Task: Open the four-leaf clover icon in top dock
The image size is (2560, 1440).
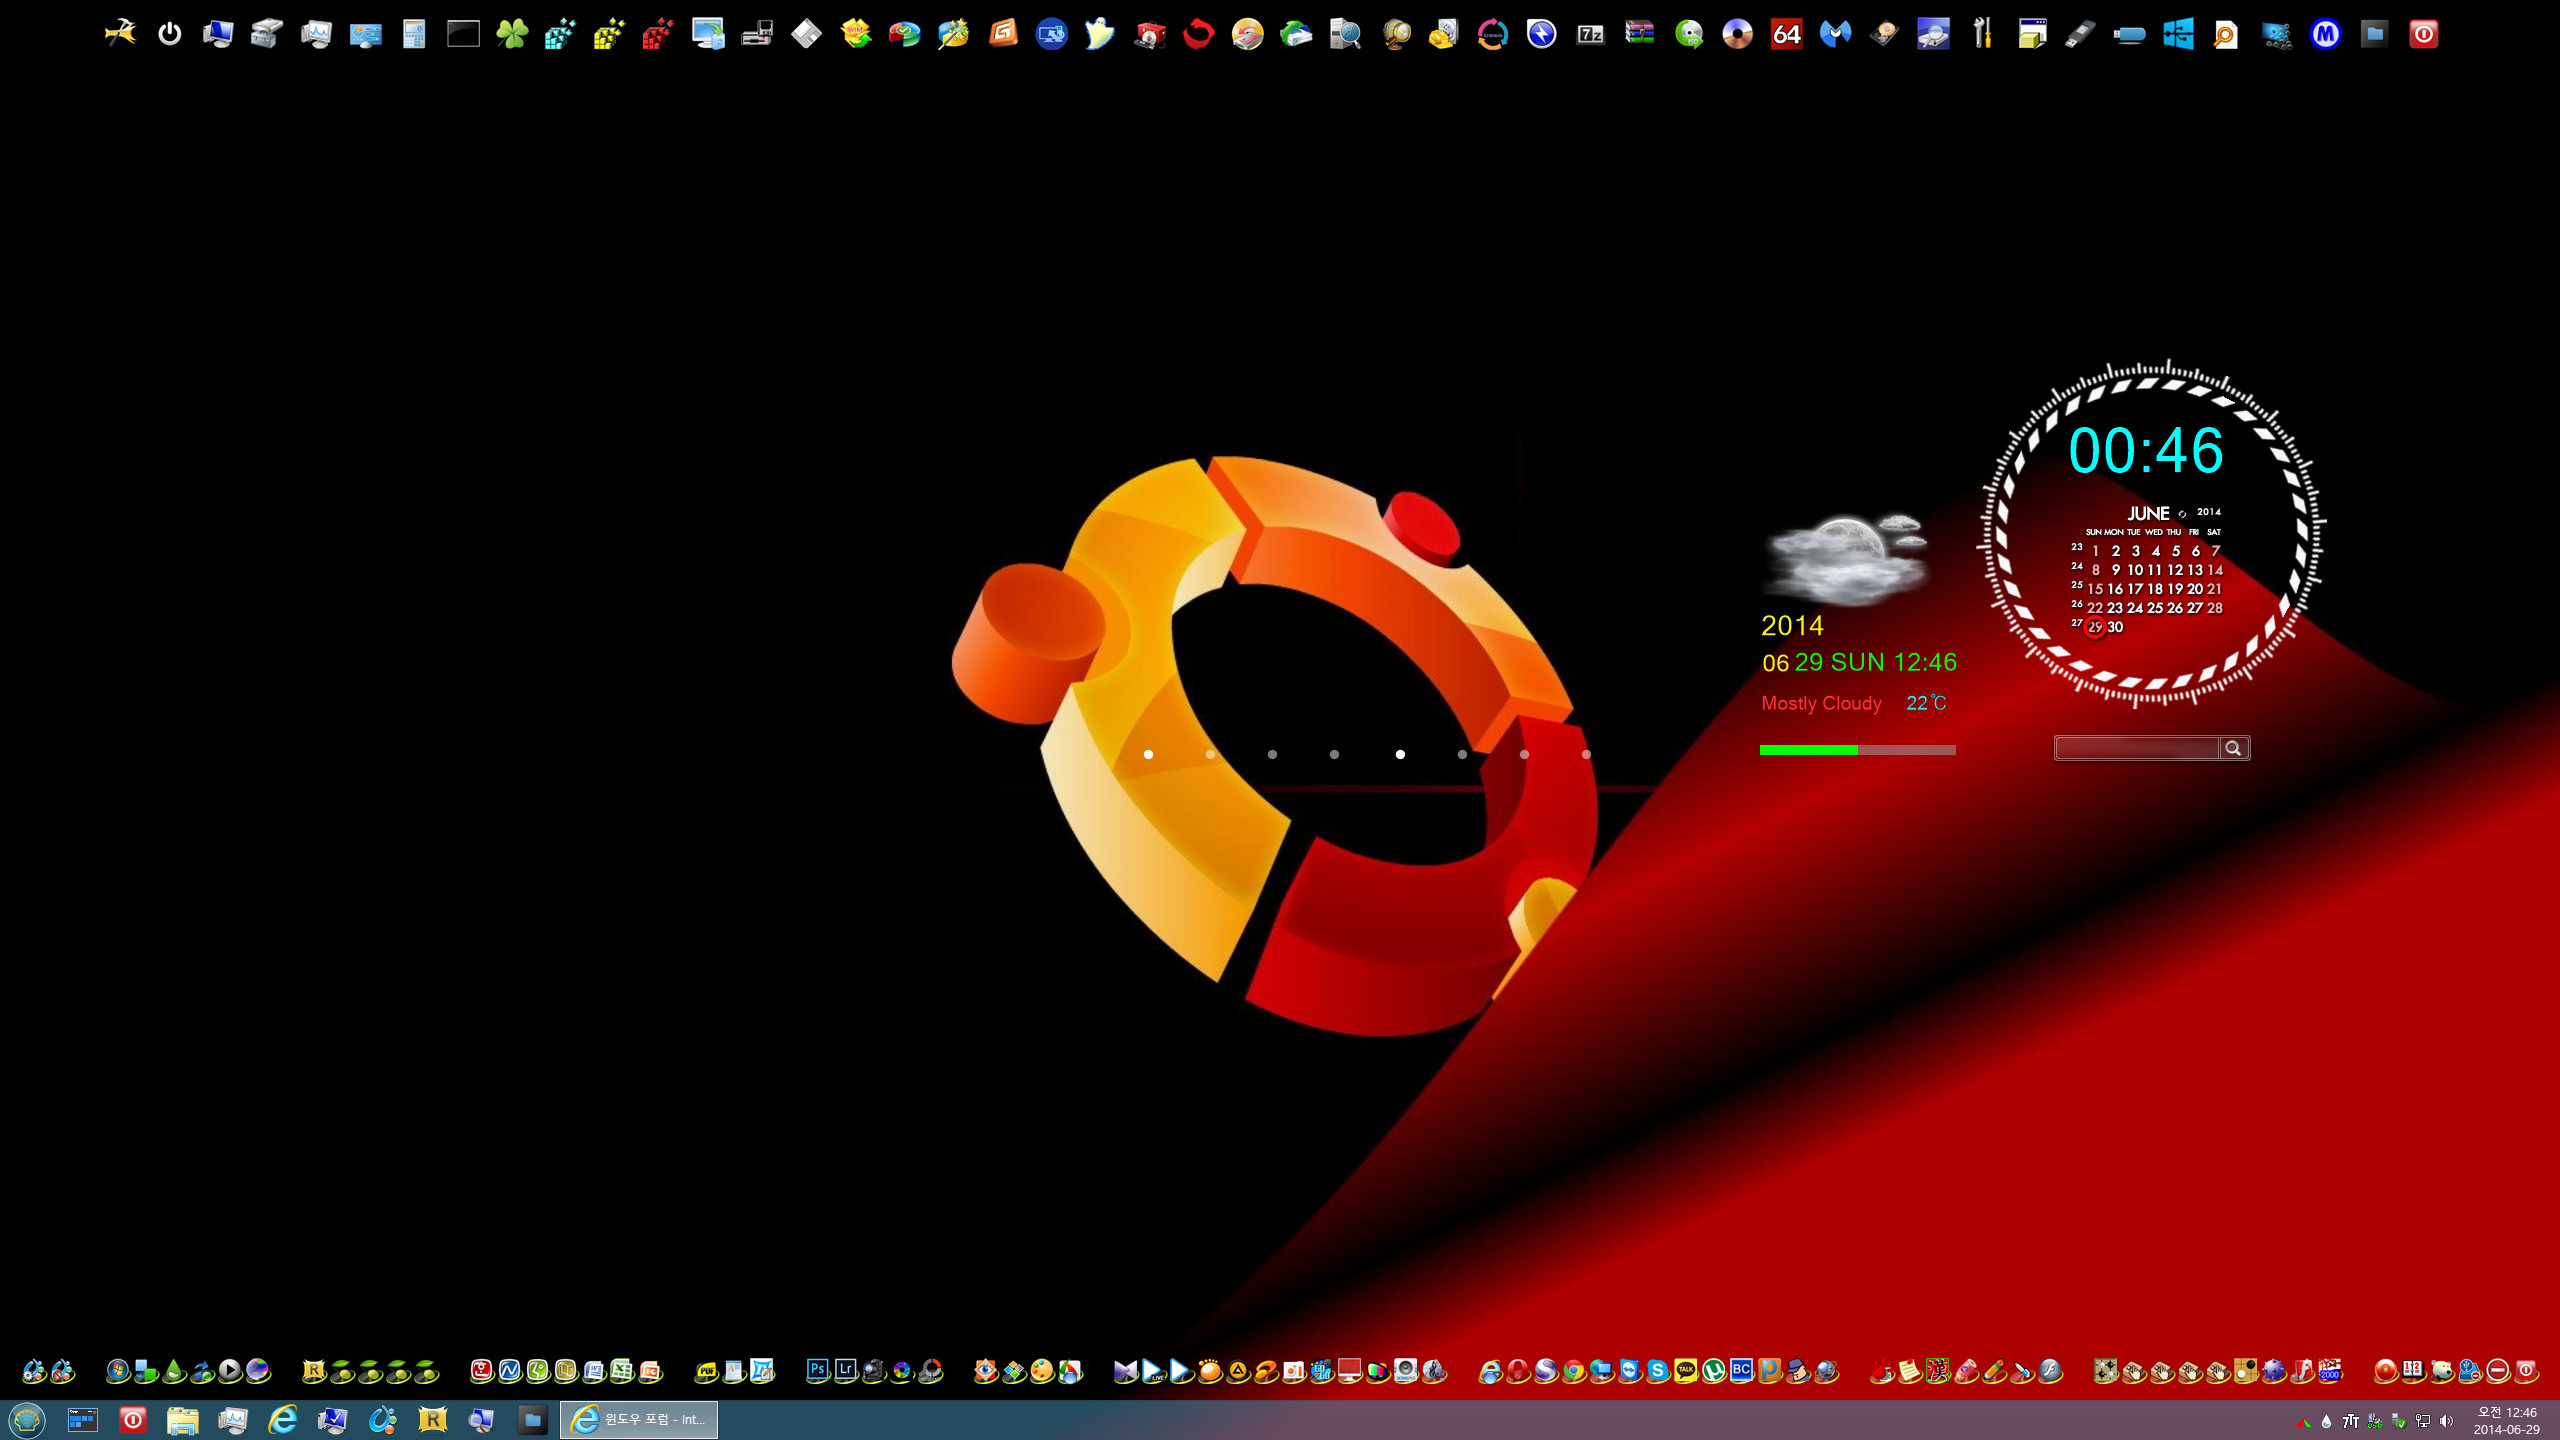Action: pos(512,34)
